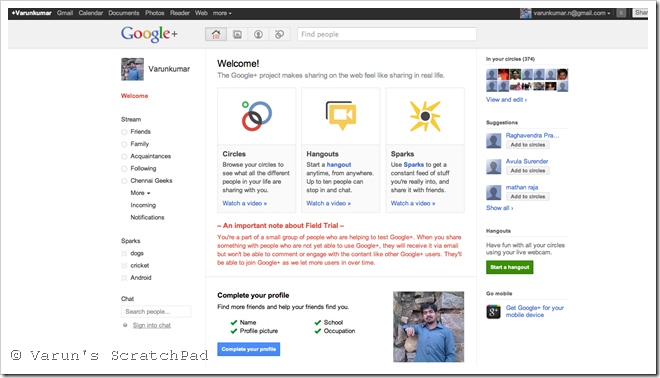The image size is (660, 378).
Task: Click the large profile photo at bottom
Action: pyautogui.click(x=428, y=327)
